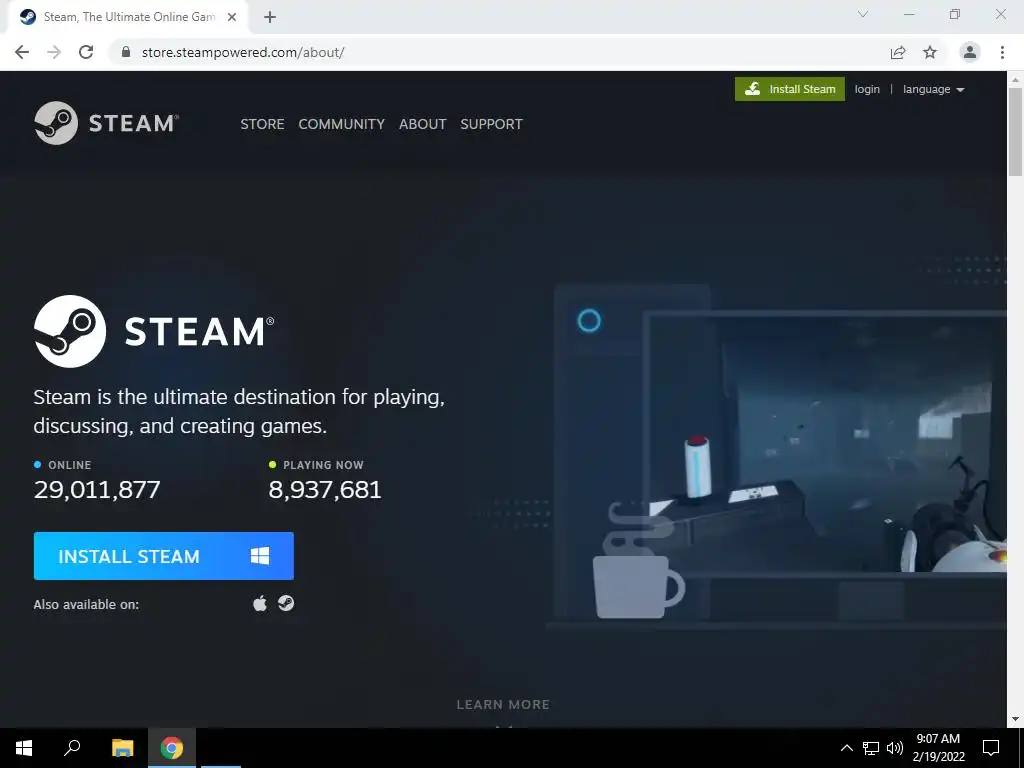Screen dimensions: 1024x768
Task: Click the login link
Action: (867, 89)
